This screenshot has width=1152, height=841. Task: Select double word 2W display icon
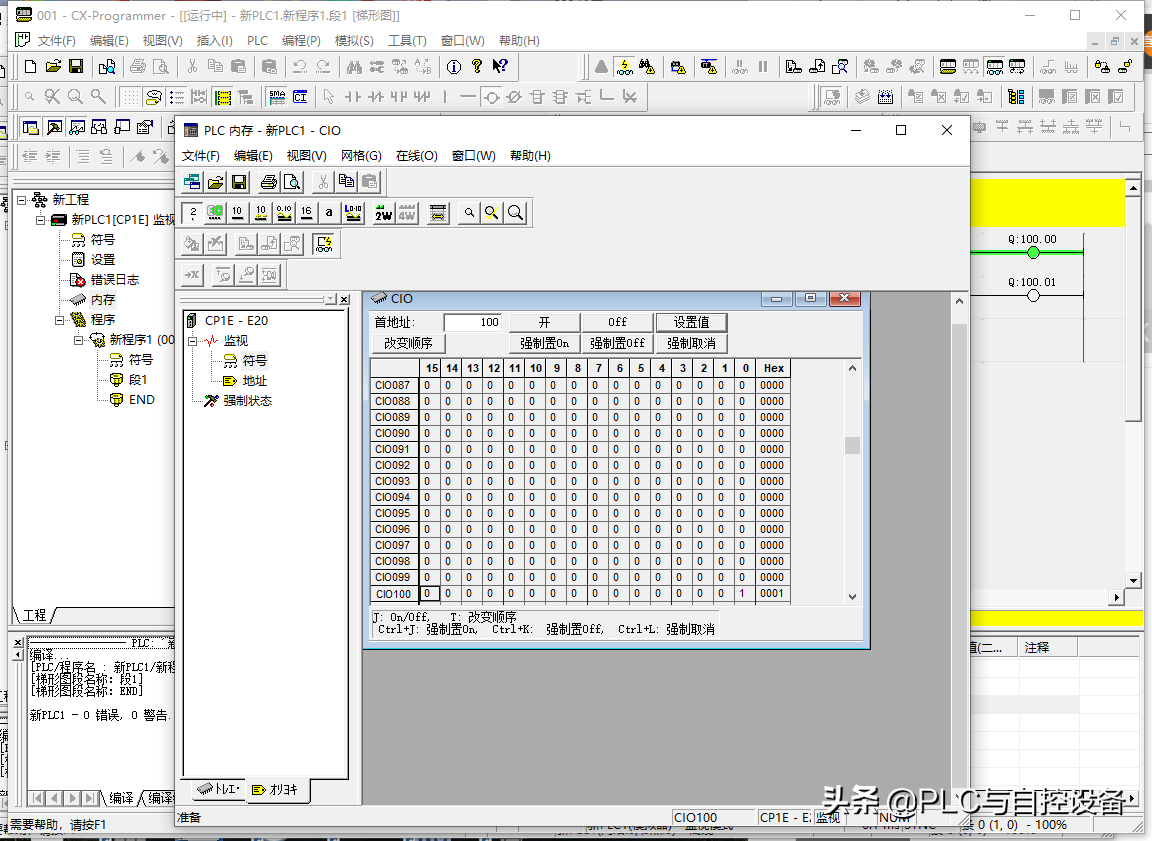(383, 213)
